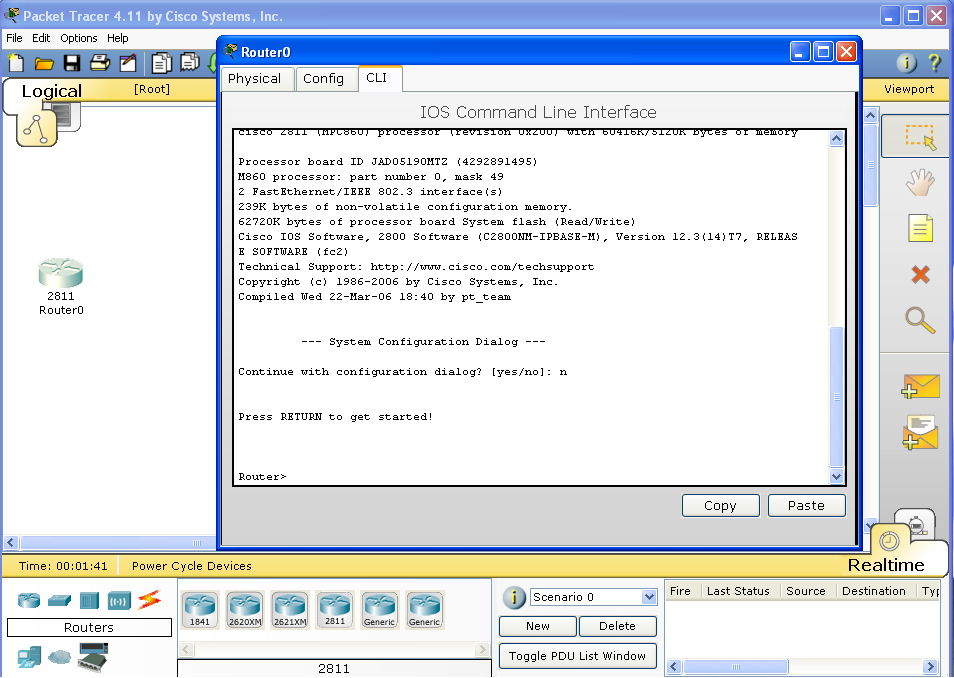Viewport: 954px width, 678px height.
Task: Click the Copy toolbar icon
Action: point(162,63)
